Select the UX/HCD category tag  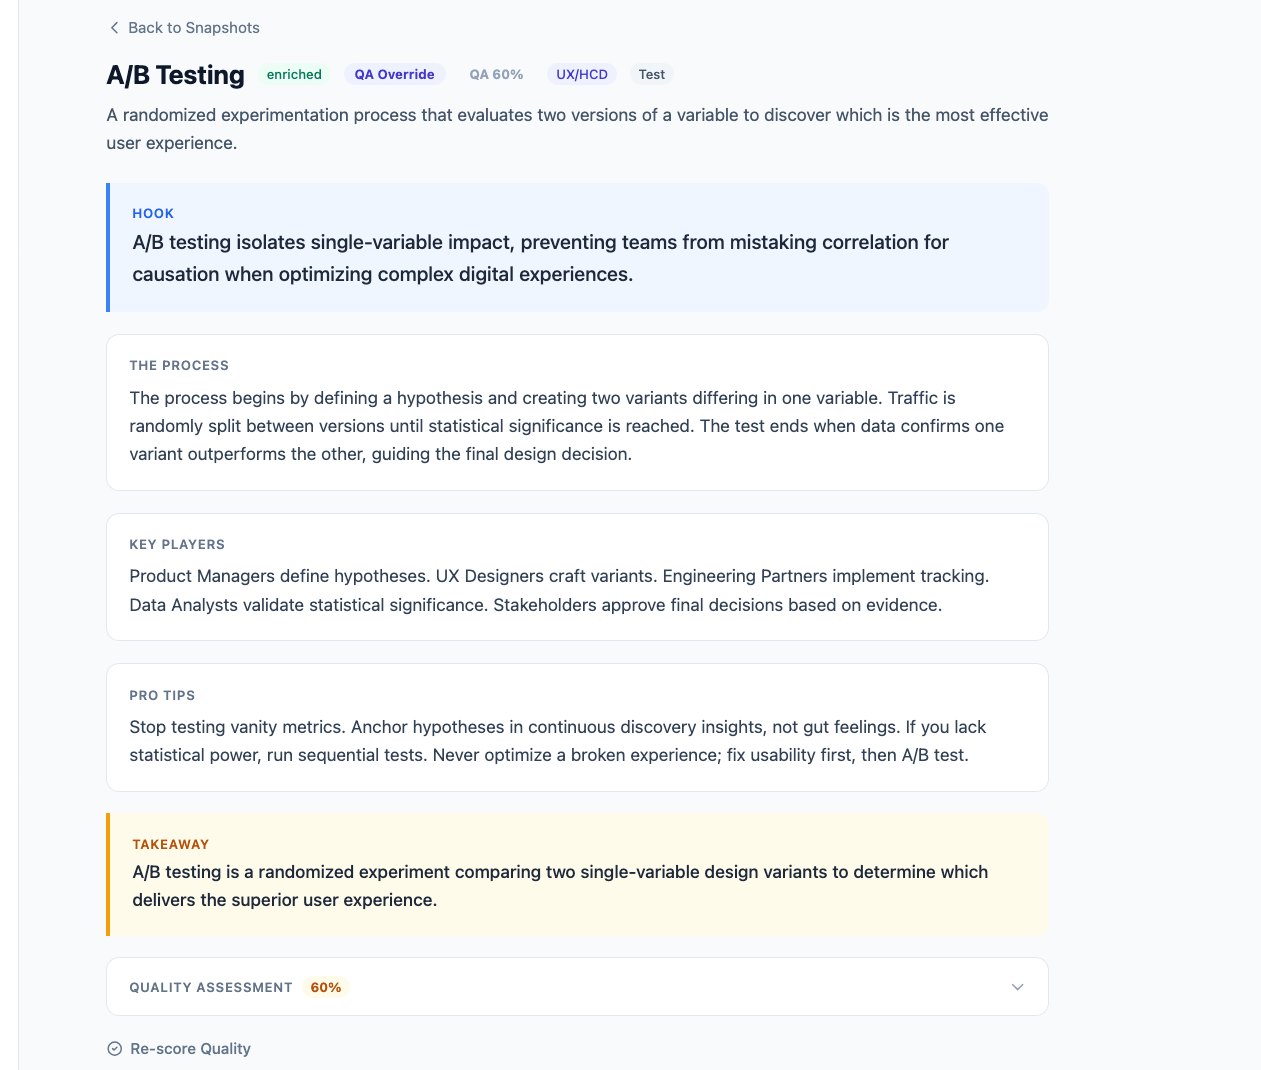point(582,74)
